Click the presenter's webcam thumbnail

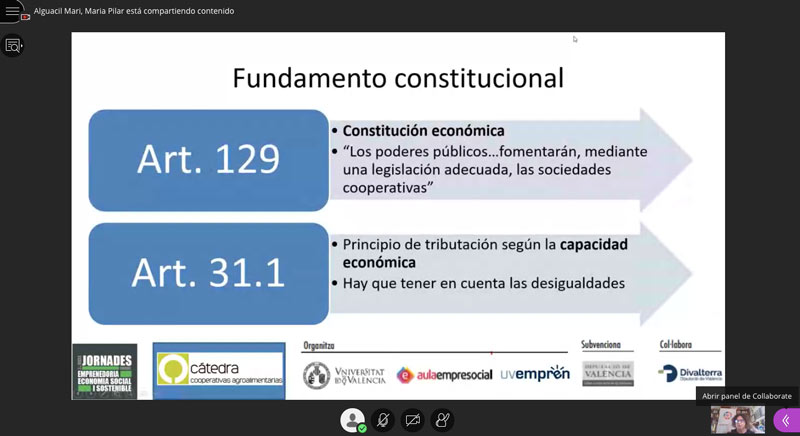pos(738,420)
